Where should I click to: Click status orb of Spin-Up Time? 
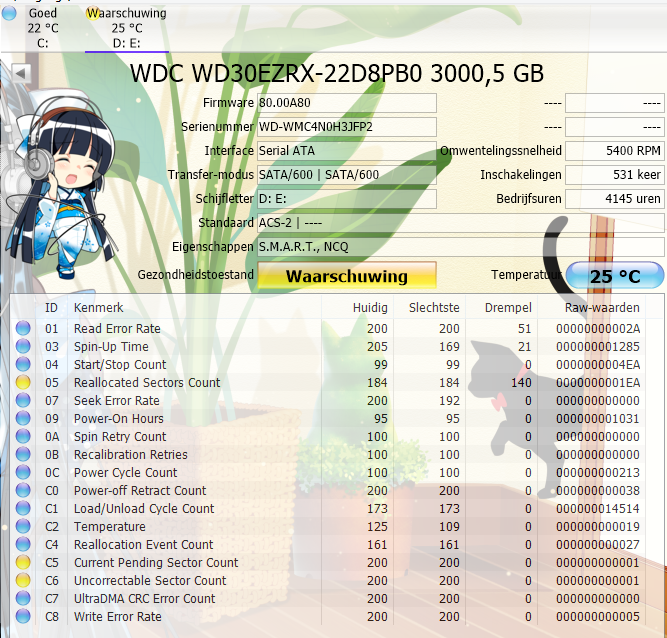coord(23,346)
